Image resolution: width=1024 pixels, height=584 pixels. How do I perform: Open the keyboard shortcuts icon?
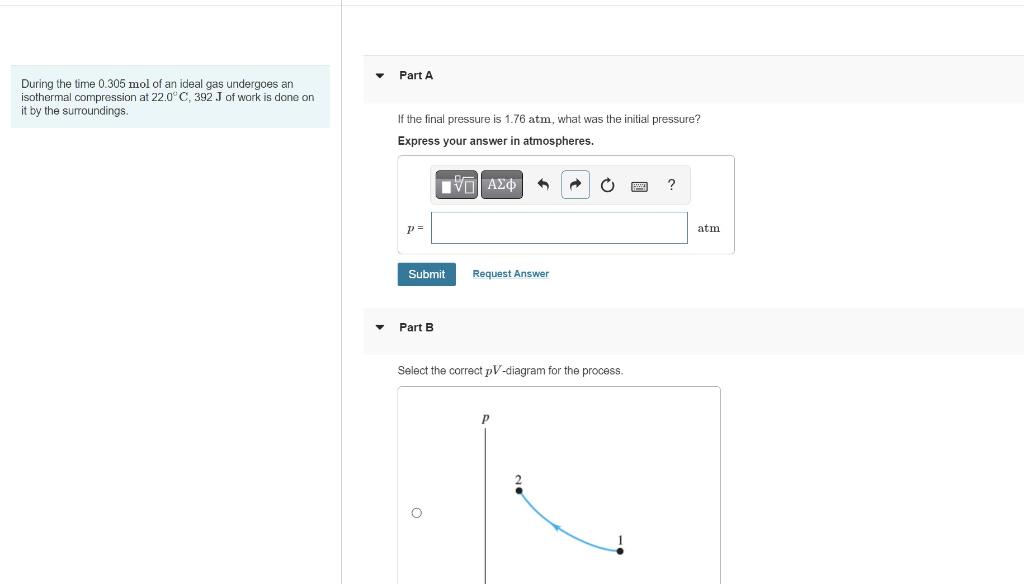(639, 185)
